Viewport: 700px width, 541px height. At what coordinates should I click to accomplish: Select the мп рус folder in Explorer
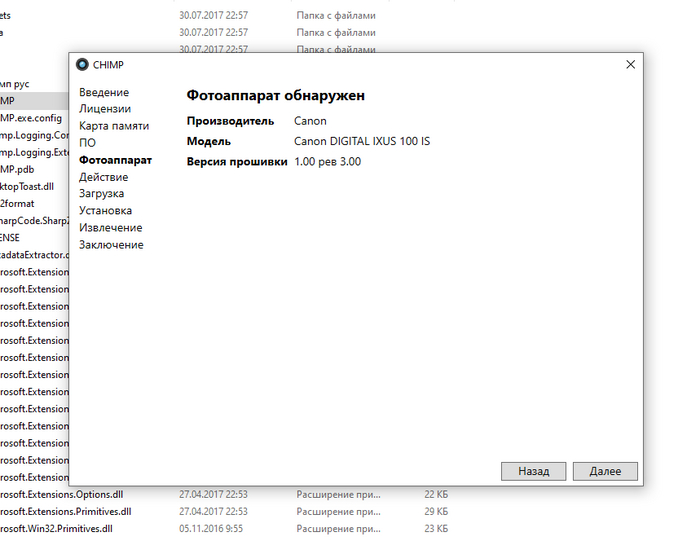[15, 84]
